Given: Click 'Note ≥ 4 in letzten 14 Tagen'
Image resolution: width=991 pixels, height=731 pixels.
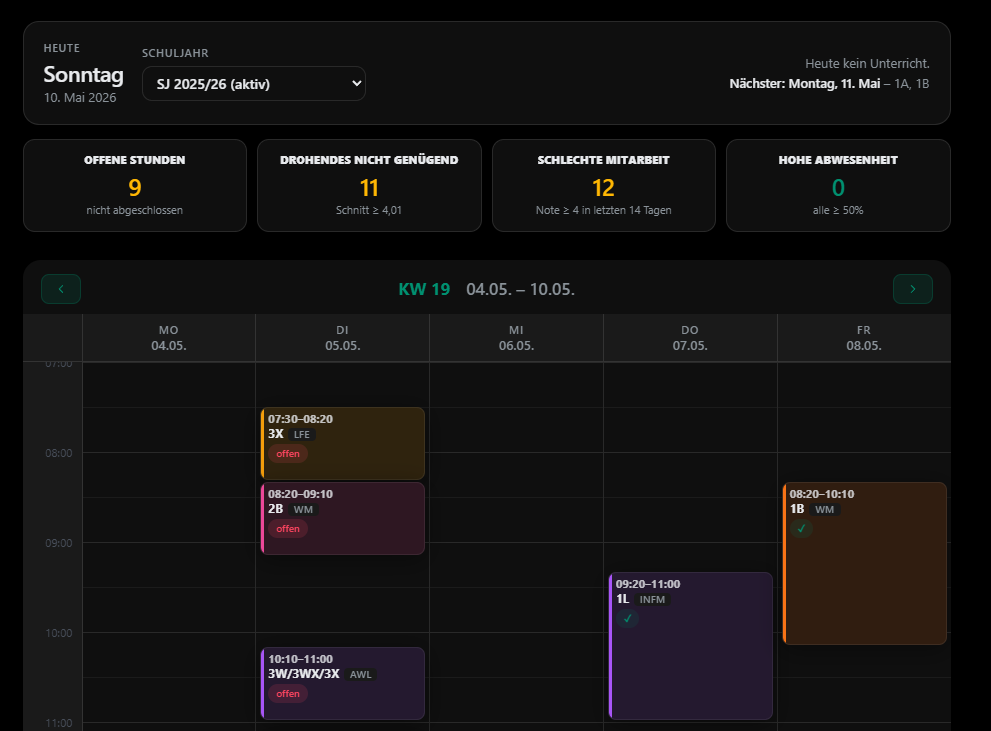Looking at the screenshot, I should [x=604, y=210].
